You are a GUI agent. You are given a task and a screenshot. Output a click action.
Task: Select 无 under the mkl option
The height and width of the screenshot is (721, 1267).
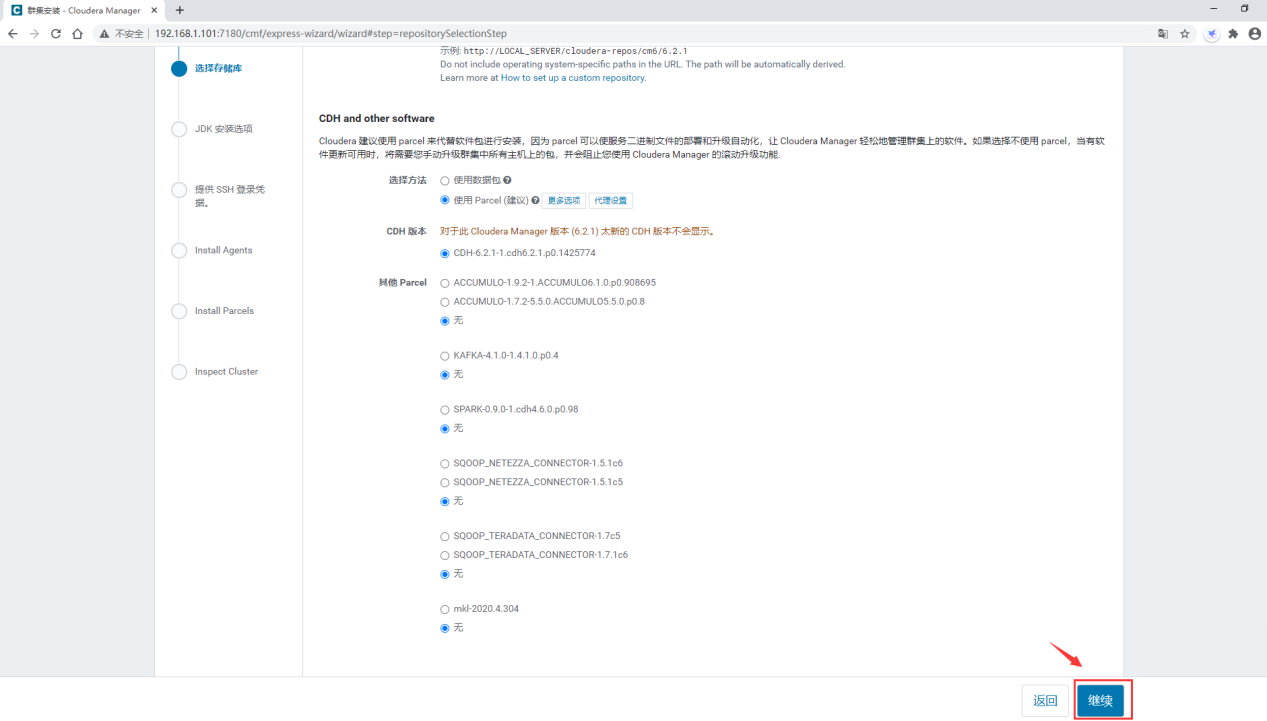[445, 629]
